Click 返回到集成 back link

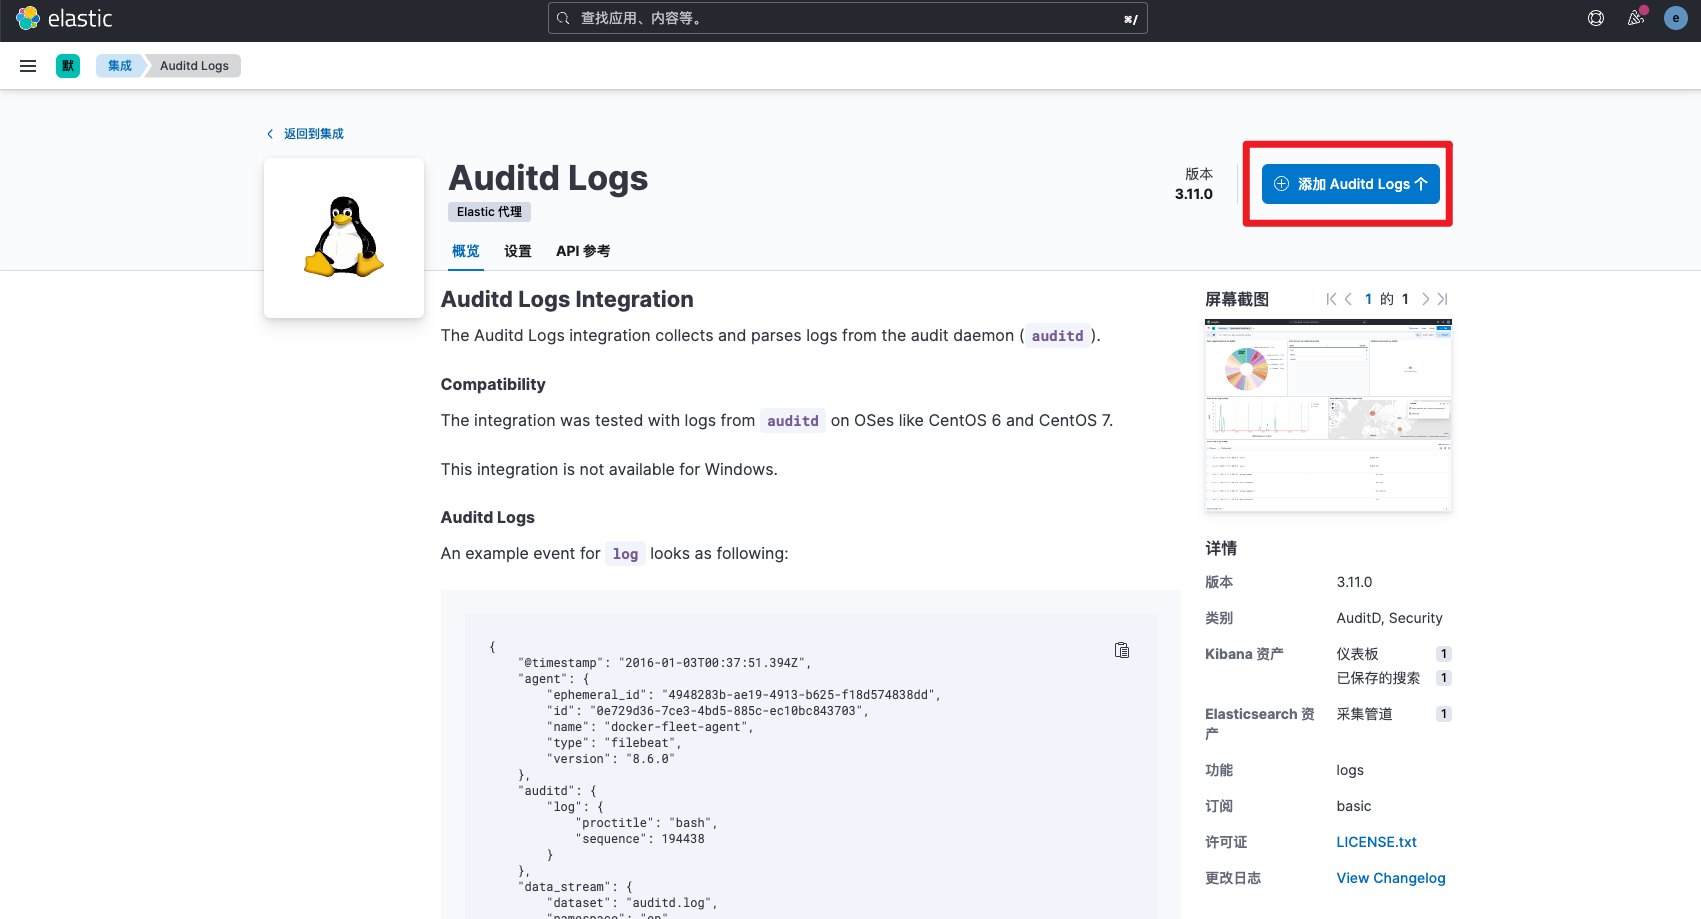(305, 134)
